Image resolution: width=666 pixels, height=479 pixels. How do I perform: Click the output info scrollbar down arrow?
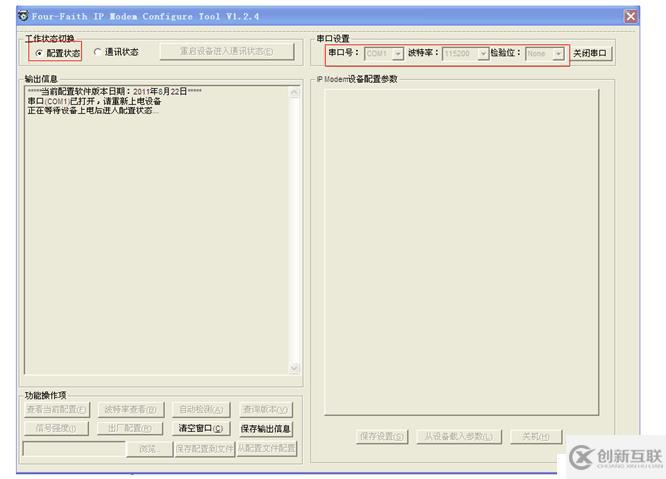click(x=294, y=368)
